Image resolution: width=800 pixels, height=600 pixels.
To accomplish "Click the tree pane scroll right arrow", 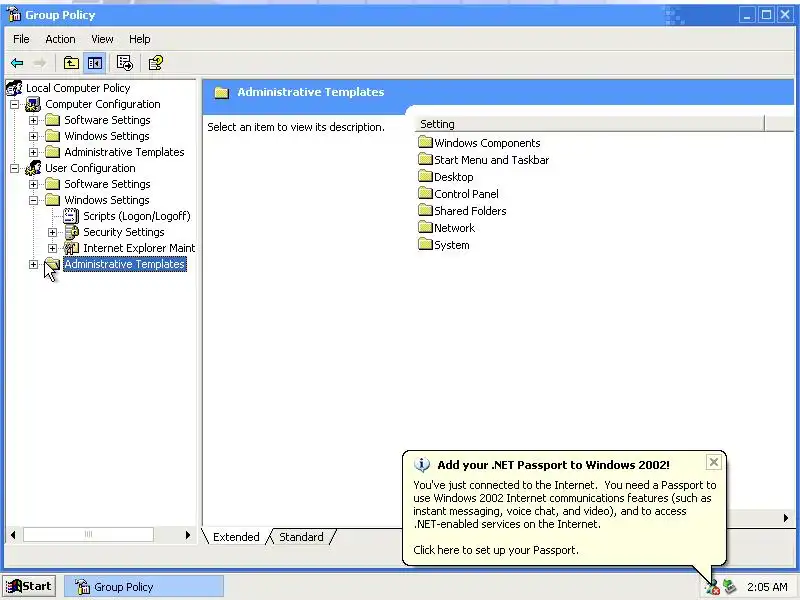I will pos(187,534).
